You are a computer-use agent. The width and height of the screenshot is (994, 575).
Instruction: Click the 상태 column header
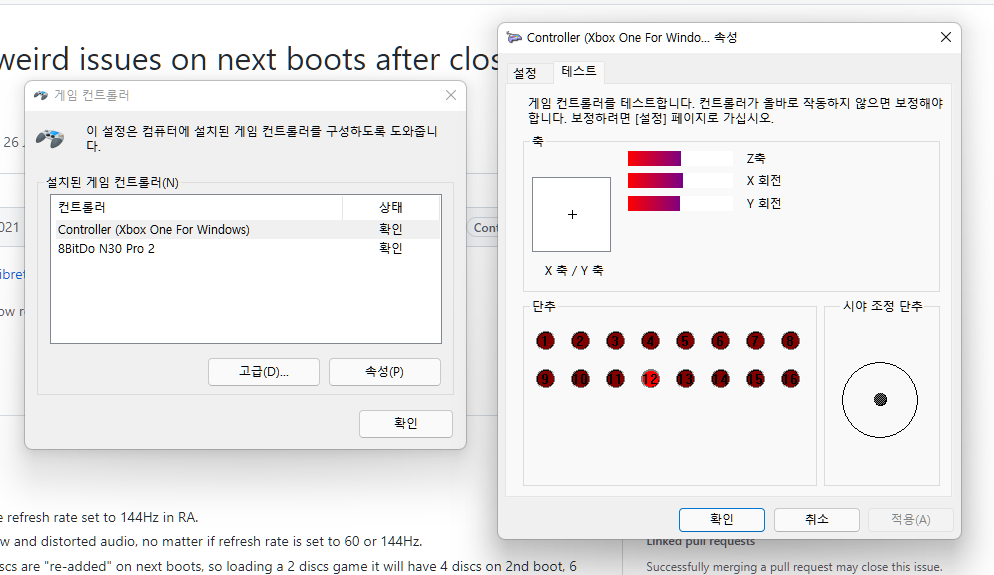[391, 207]
